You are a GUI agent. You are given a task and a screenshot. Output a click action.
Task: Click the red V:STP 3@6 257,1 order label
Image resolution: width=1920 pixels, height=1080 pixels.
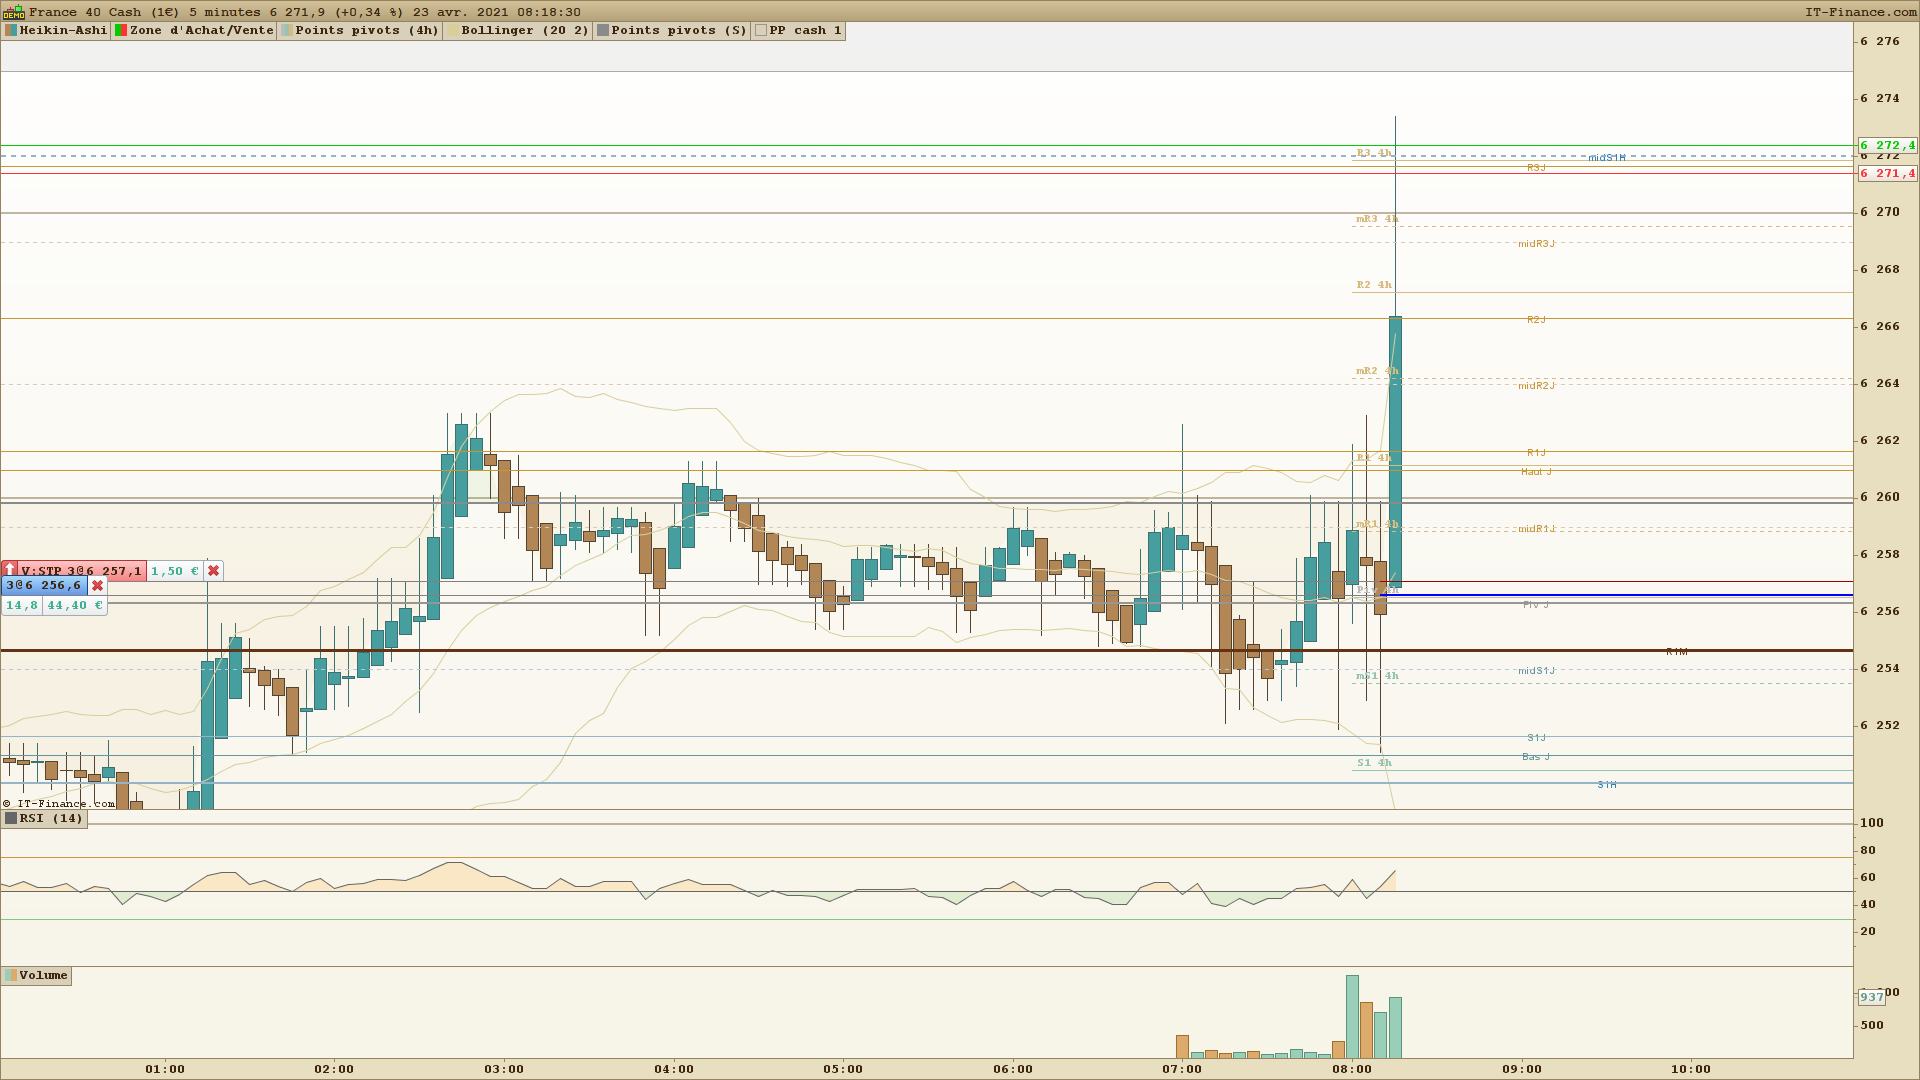(80, 571)
